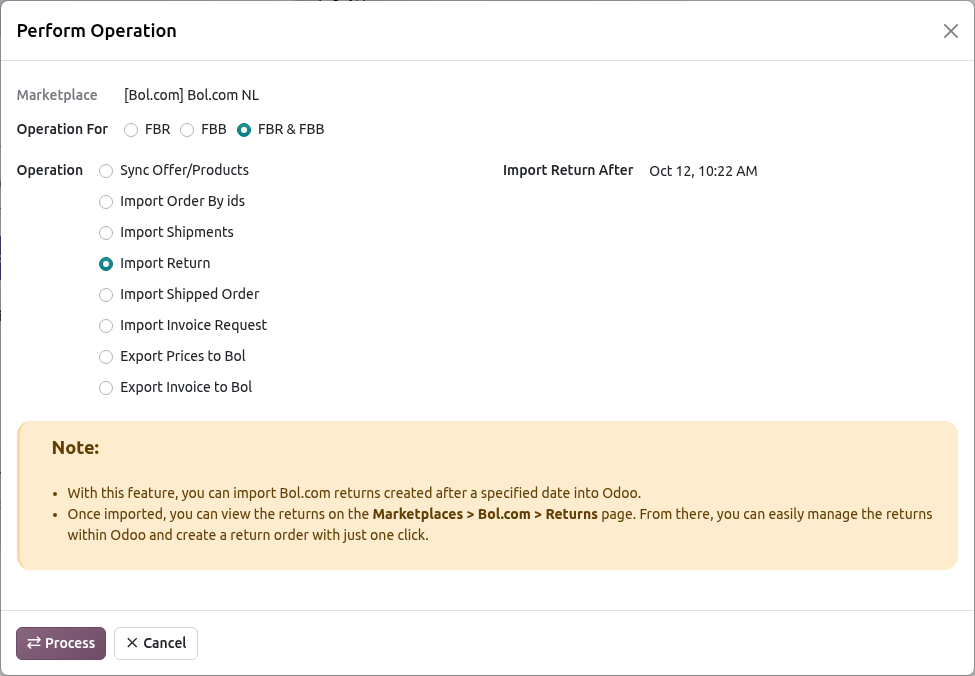
Task: Choose FBR & FBB radio option
Action: coord(244,130)
